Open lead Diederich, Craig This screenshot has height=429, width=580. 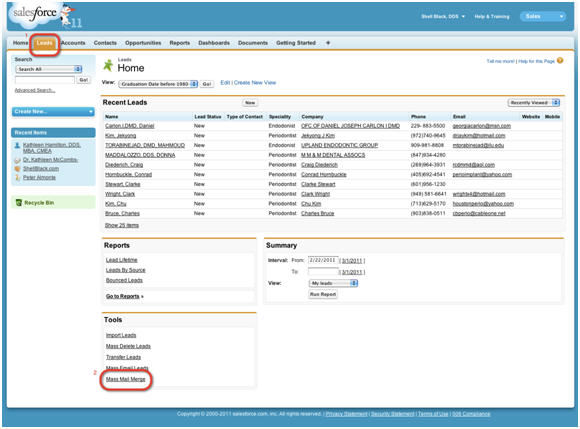pyautogui.click(x=124, y=165)
